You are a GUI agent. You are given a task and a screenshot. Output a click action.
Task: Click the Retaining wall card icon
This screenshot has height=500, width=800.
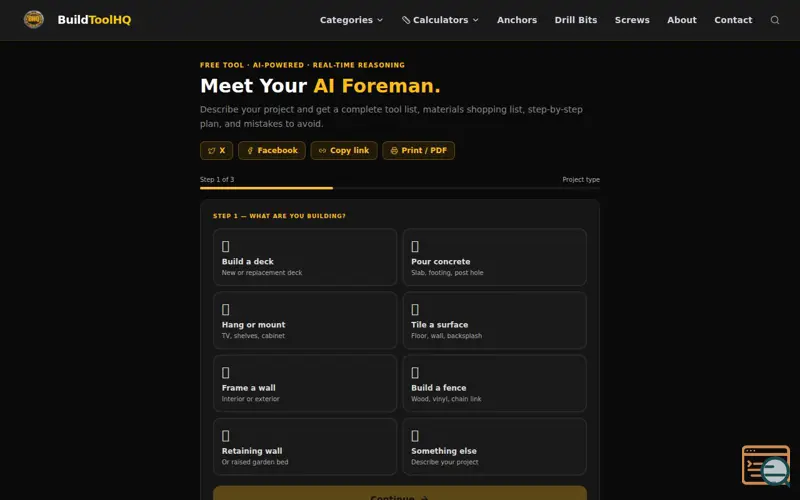click(226, 436)
